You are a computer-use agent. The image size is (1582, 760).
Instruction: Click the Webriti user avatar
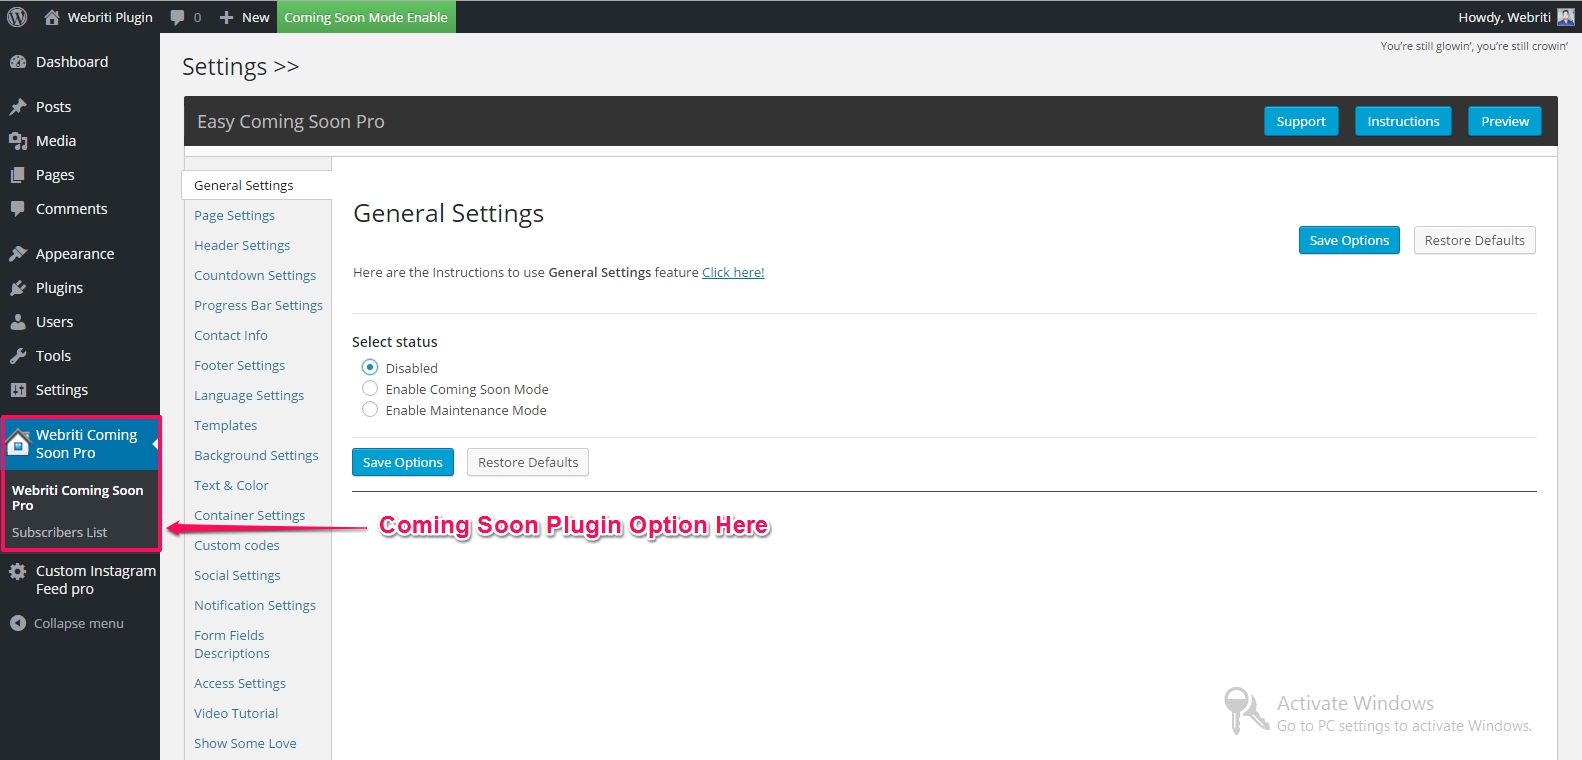pos(1566,17)
